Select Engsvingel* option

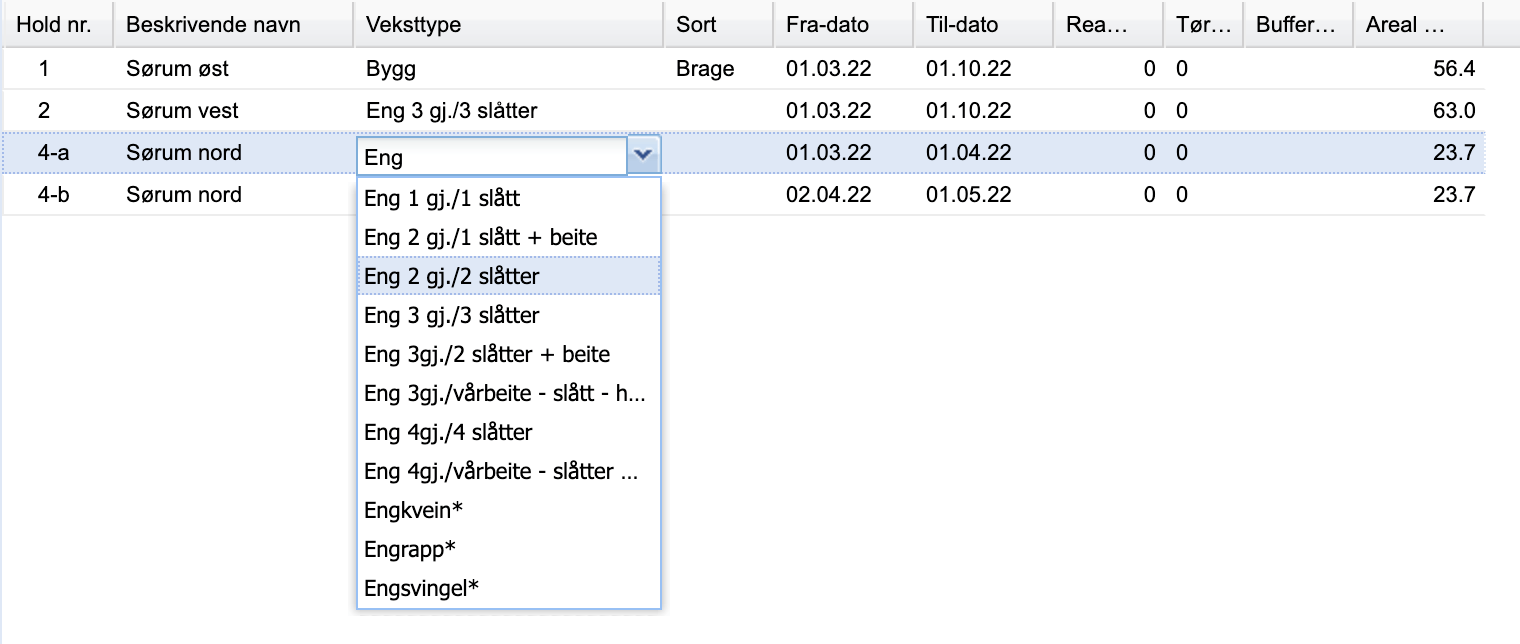point(509,589)
